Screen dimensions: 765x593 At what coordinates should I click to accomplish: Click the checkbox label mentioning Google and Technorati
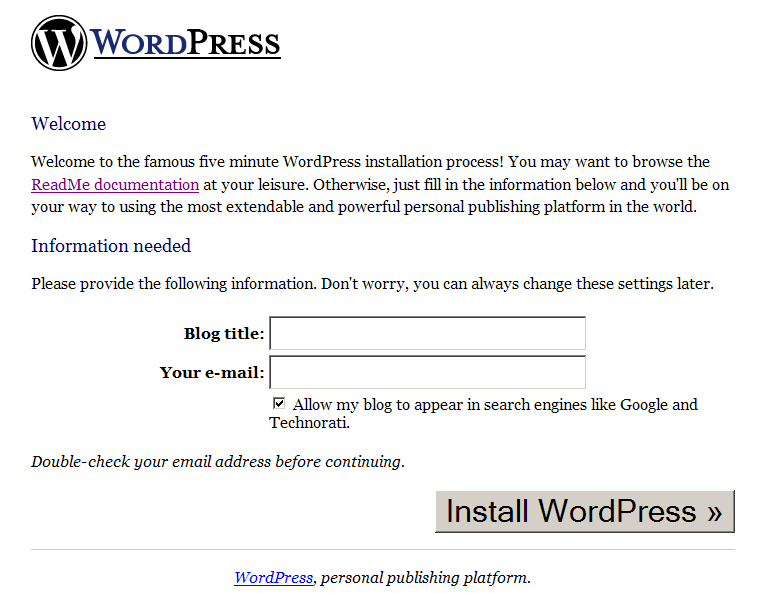coord(483,413)
